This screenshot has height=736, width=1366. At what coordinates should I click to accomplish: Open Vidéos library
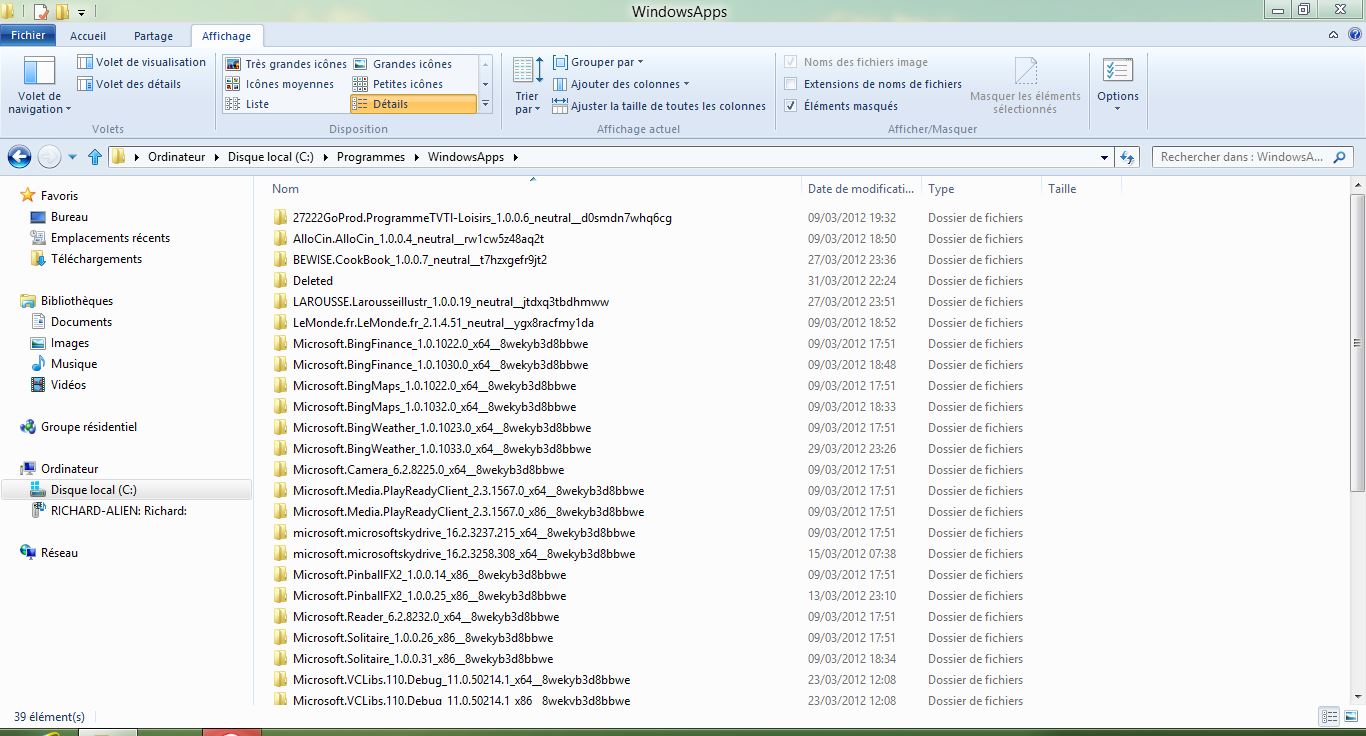point(58,385)
